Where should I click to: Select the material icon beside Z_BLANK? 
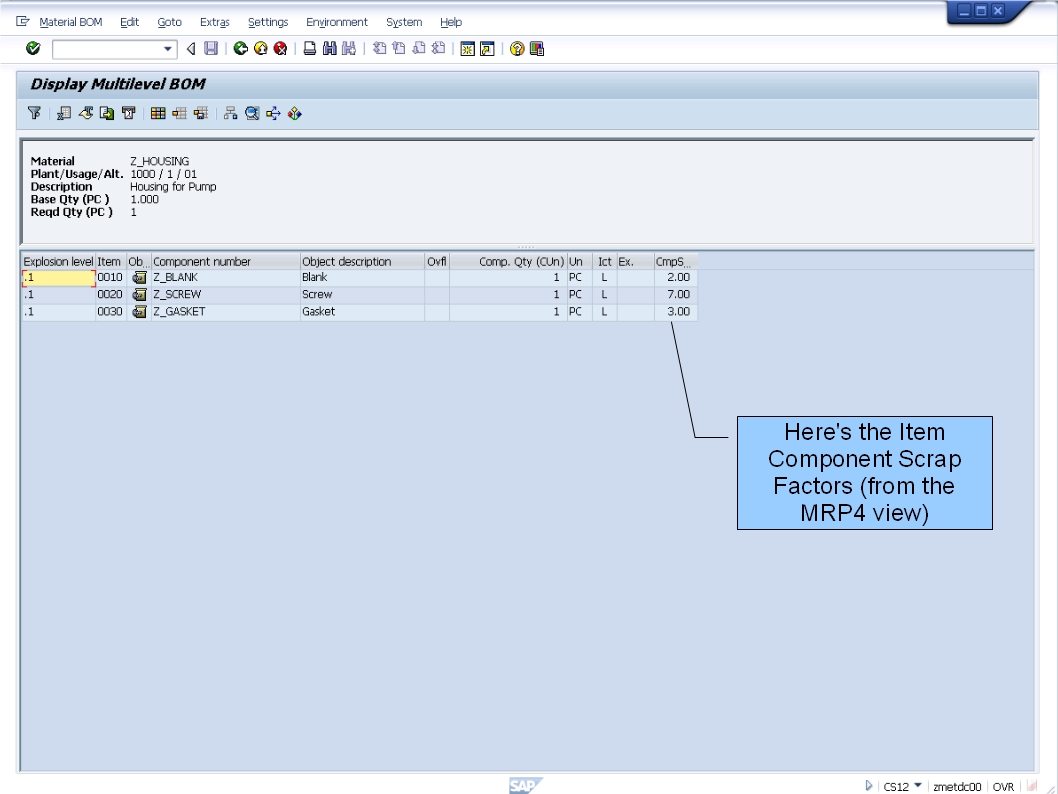(139, 276)
